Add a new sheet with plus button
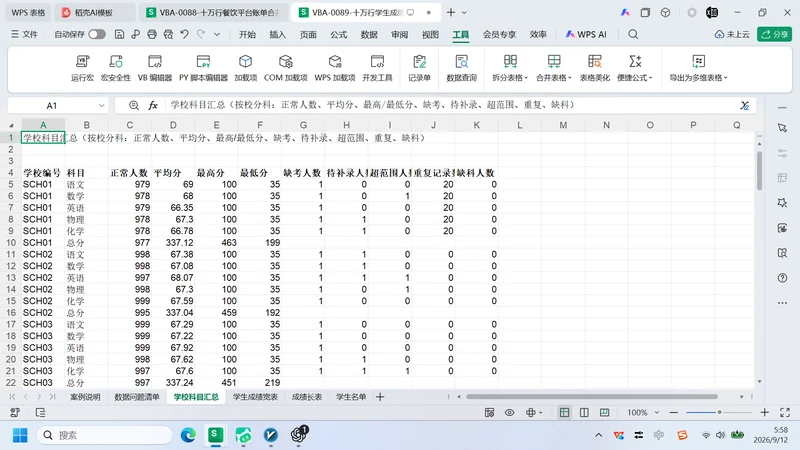The height and width of the screenshot is (450, 800). click(x=380, y=397)
